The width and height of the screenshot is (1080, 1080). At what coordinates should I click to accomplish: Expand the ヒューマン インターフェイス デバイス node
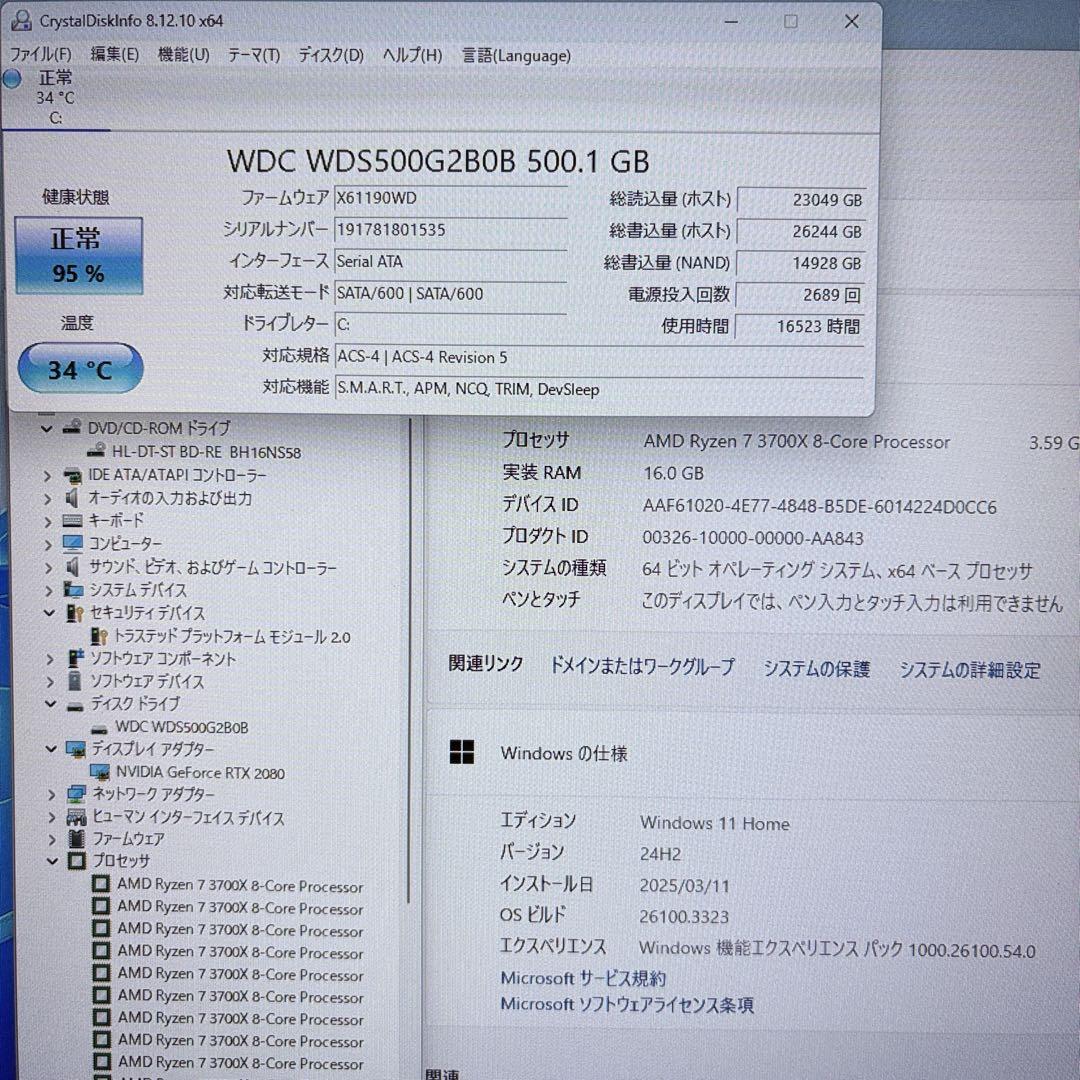[x=52, y=818]
